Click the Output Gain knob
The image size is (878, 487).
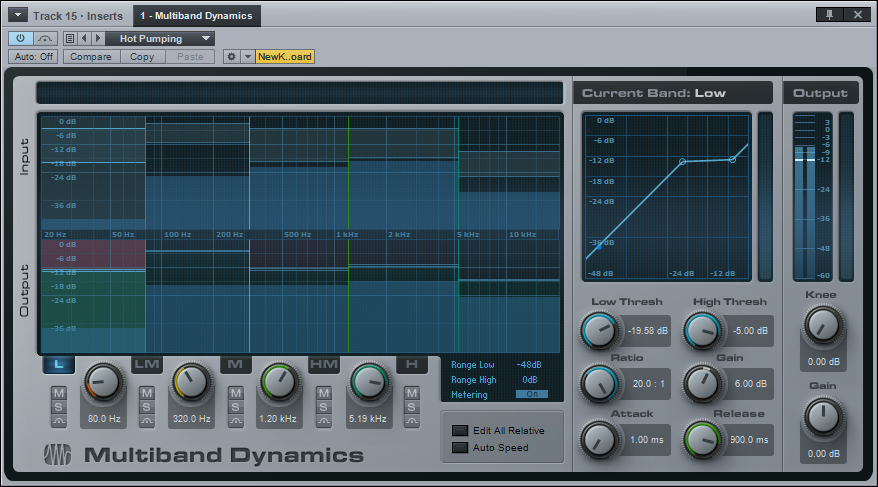pos(823,417)
